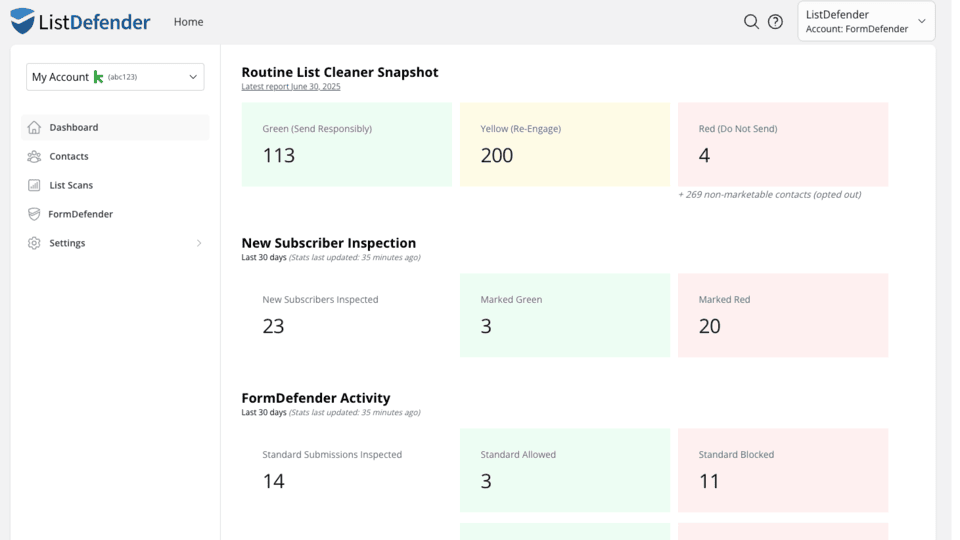
Task: Click the Green count value 113
Action: click(279, 156)
